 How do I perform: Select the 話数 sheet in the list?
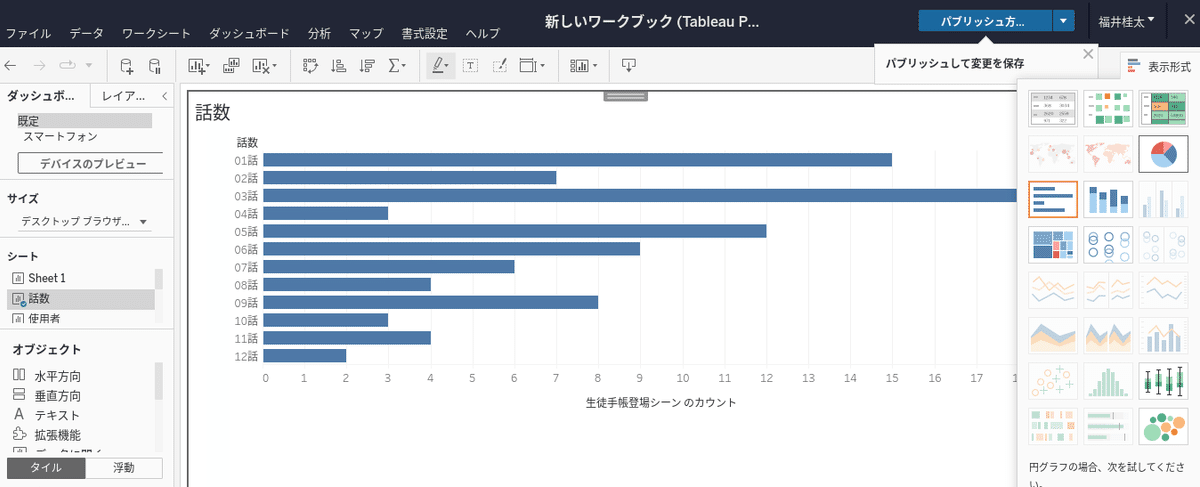click(81, 298)
